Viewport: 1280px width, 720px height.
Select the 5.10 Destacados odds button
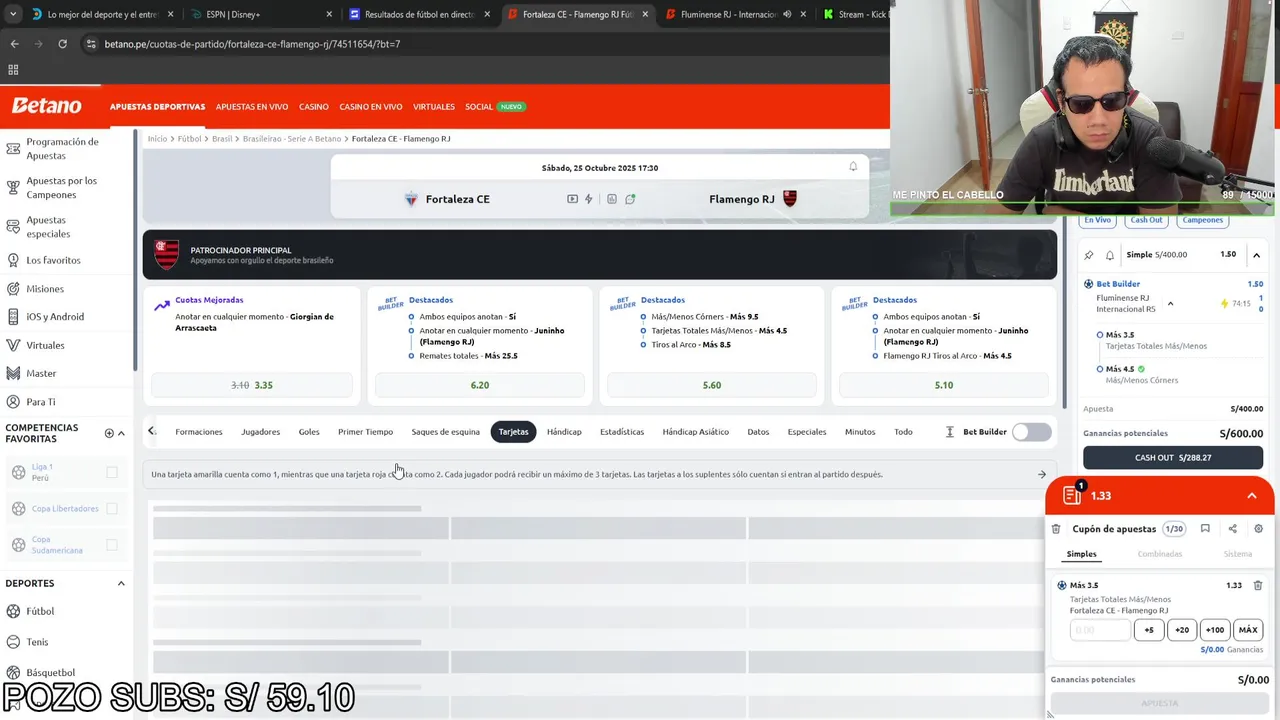[x=944, y=385]
